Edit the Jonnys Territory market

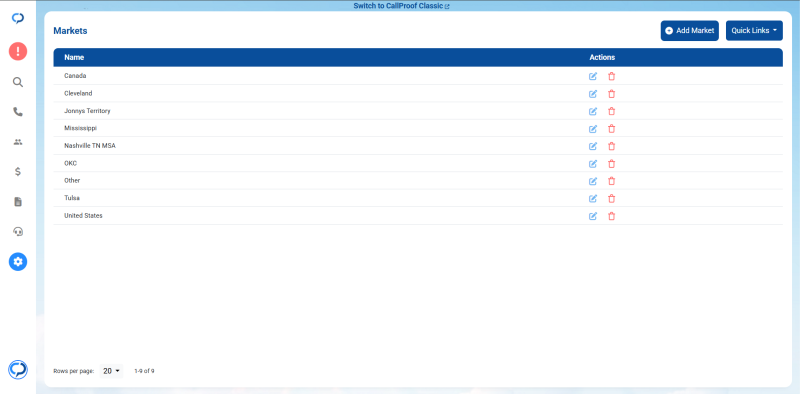(593, 111)
